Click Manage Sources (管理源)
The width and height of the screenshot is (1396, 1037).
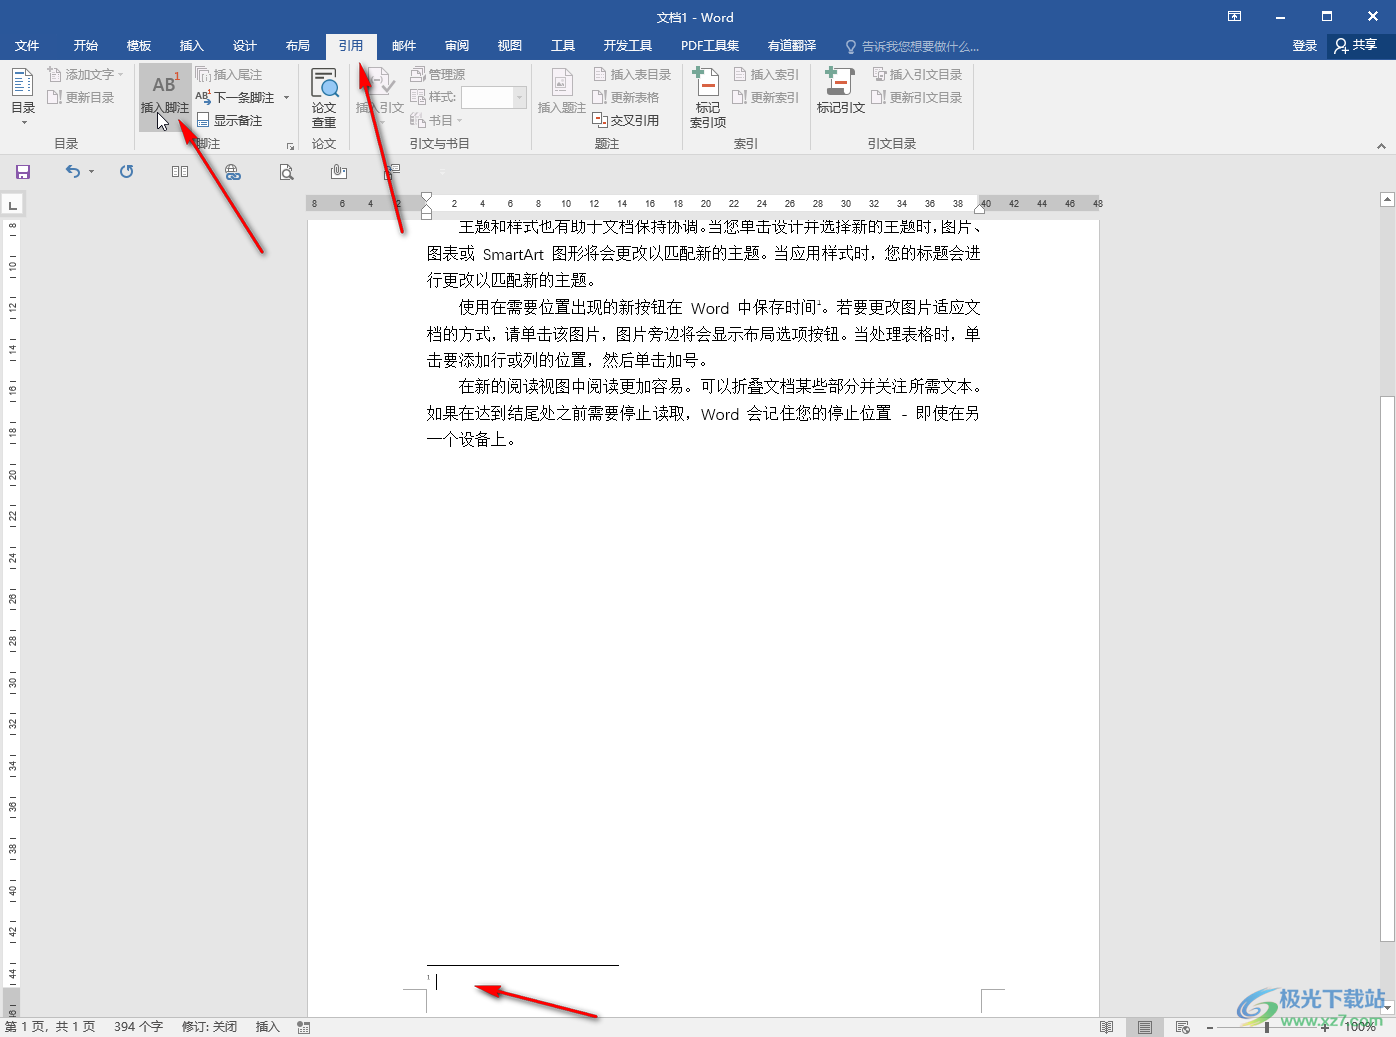click(x=438, y=75)
